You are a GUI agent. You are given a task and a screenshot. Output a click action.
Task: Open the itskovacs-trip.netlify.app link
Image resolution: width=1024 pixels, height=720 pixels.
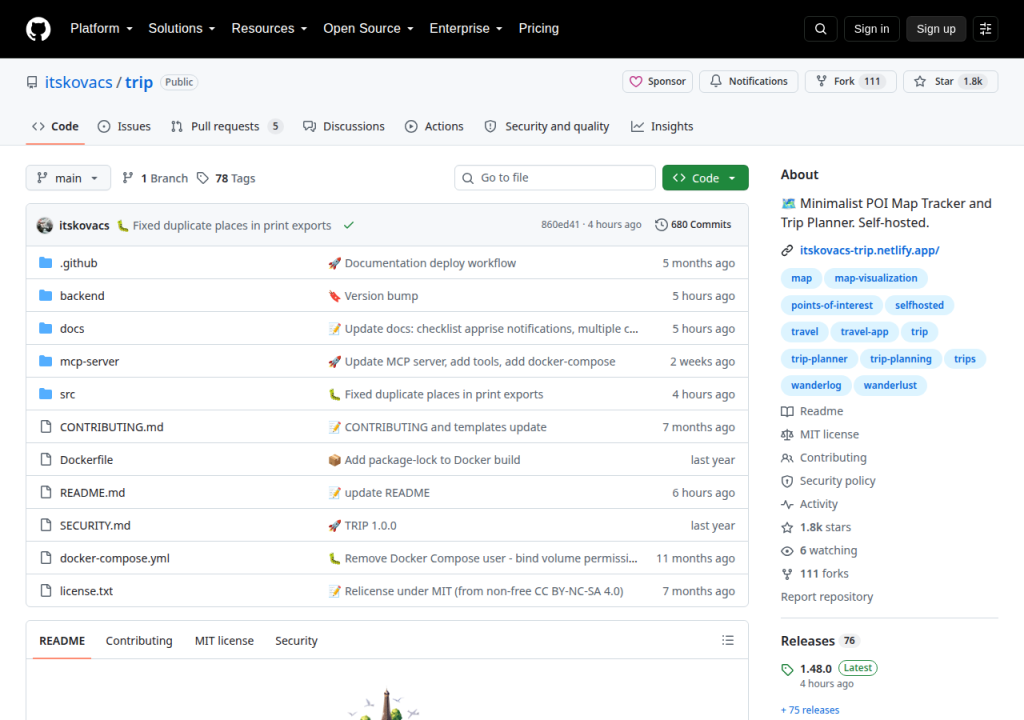(x=869, y=250)
